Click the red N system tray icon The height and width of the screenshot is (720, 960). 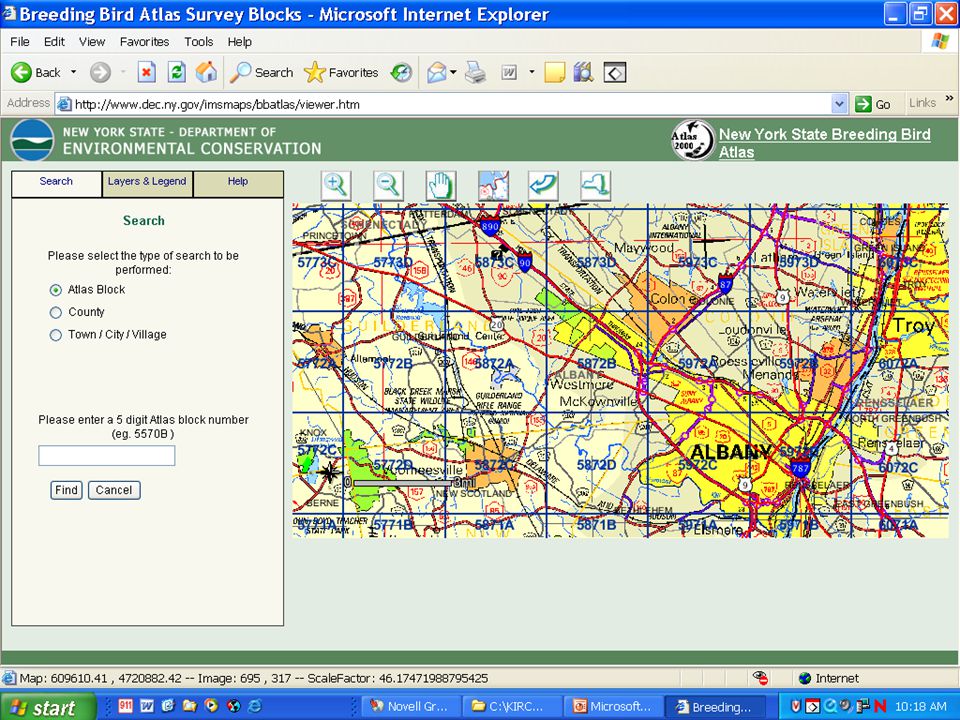tap(880, 707)
